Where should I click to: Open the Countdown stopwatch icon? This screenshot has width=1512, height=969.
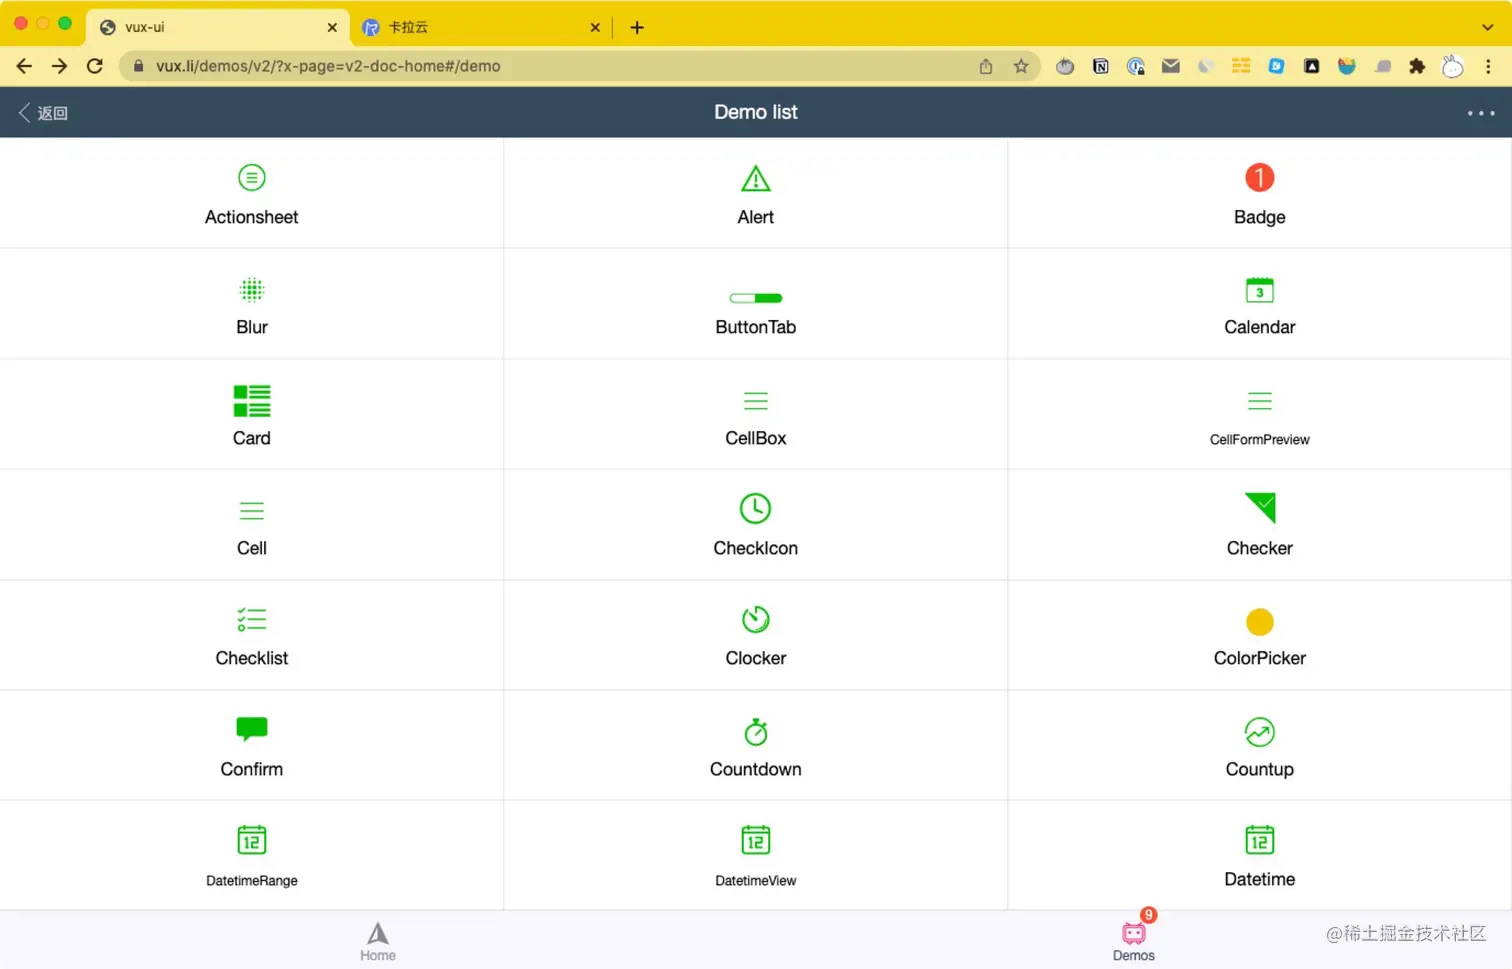point(756,732)
